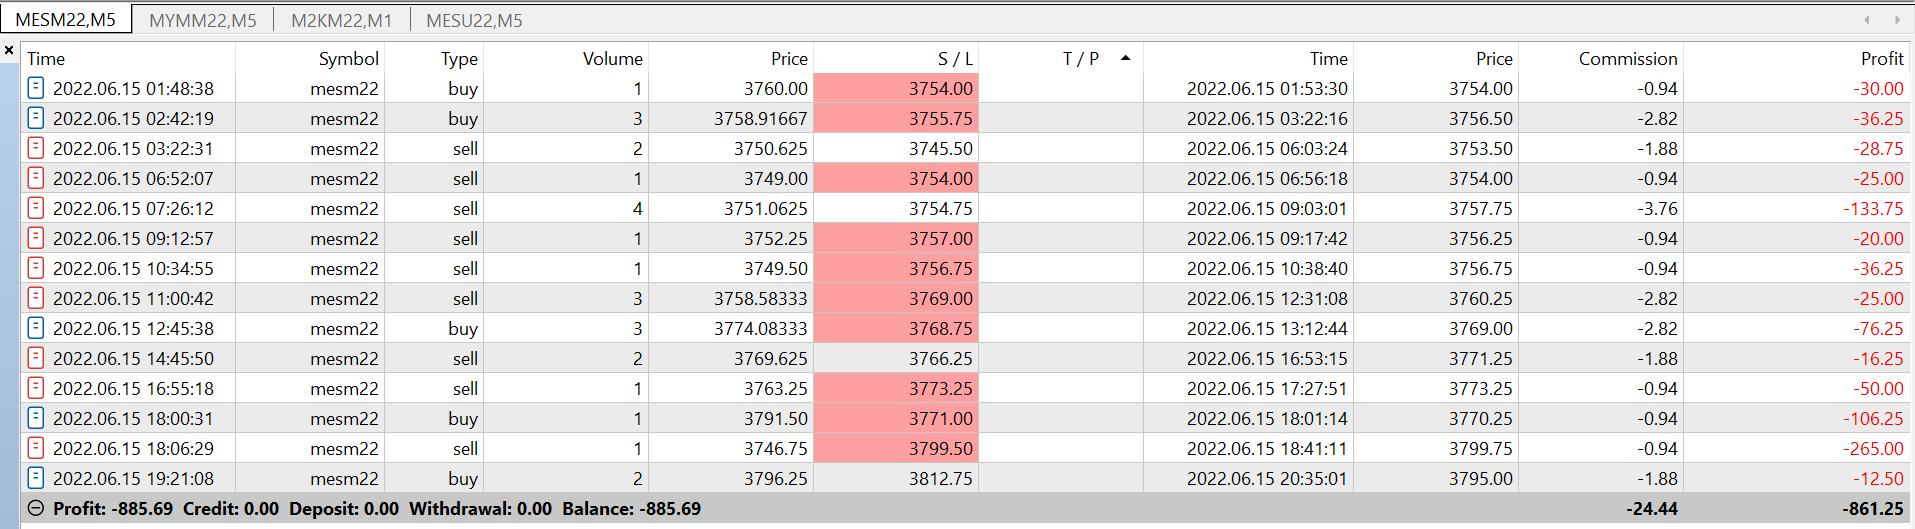Screen dimensions: 1915x529
Task: Click the buy order icon at 01:48:38
Action: click(x=35, y=88)
